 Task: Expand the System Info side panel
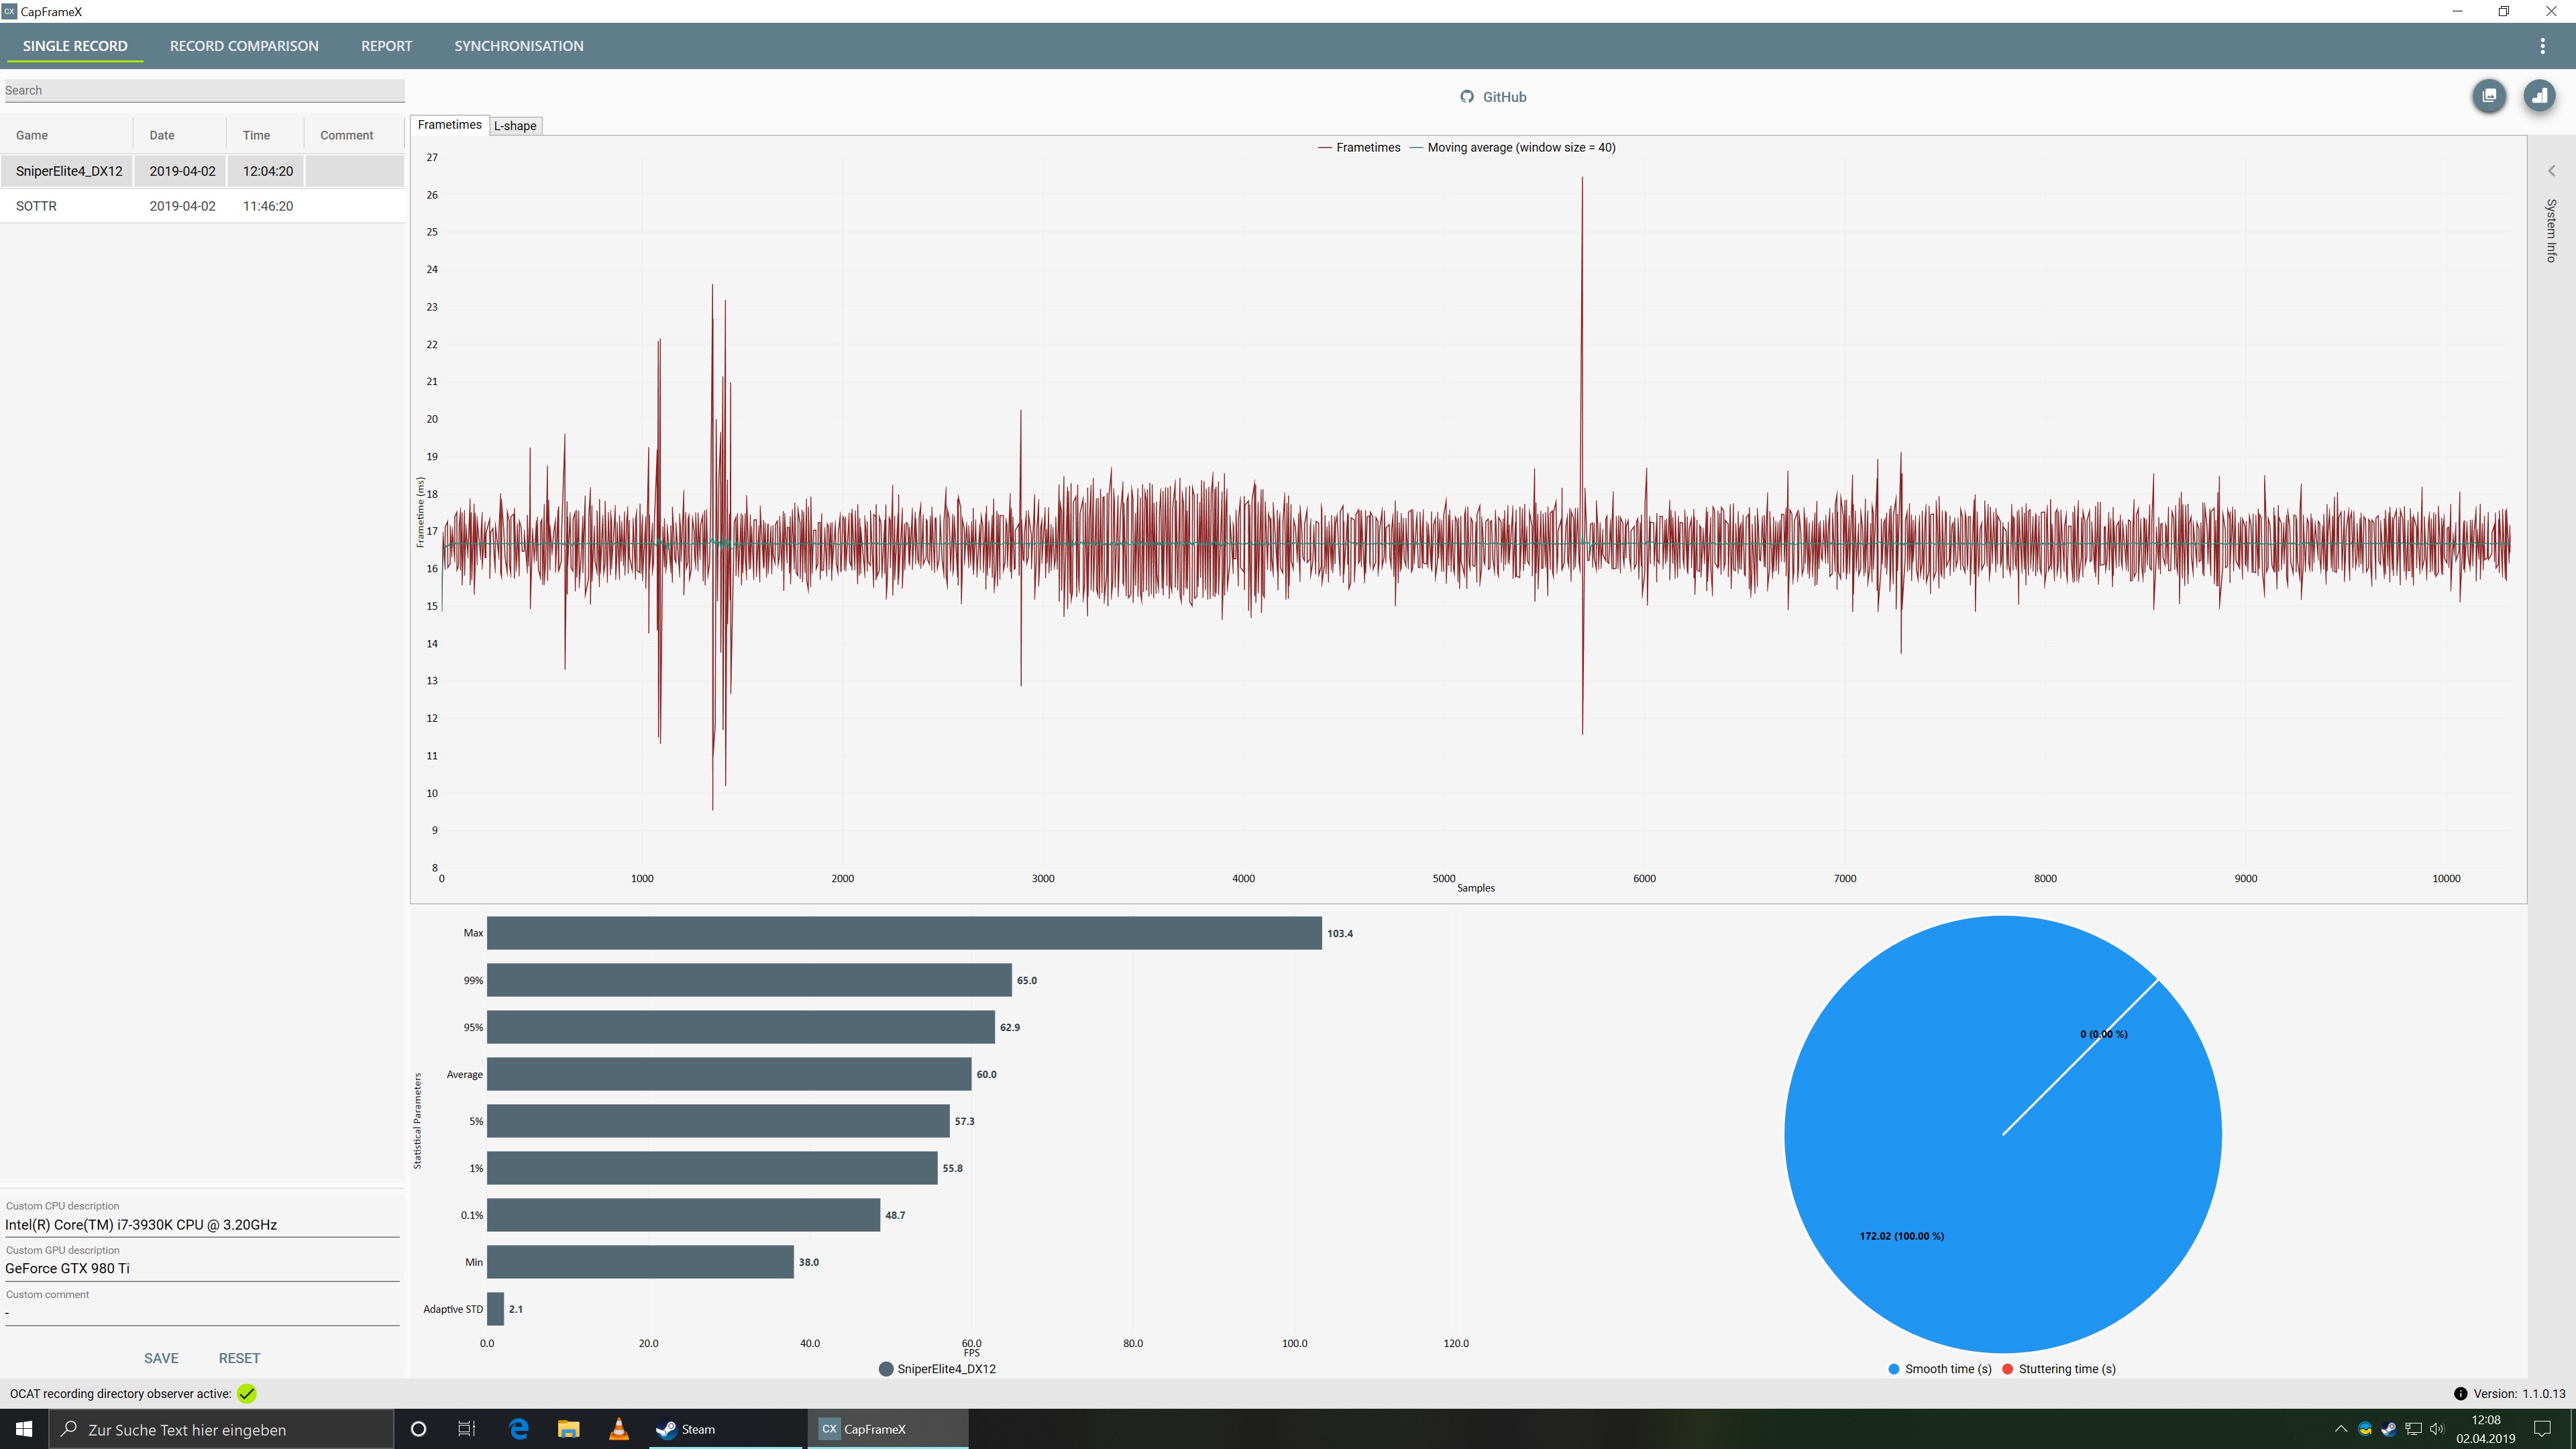tap(2551, 171)
